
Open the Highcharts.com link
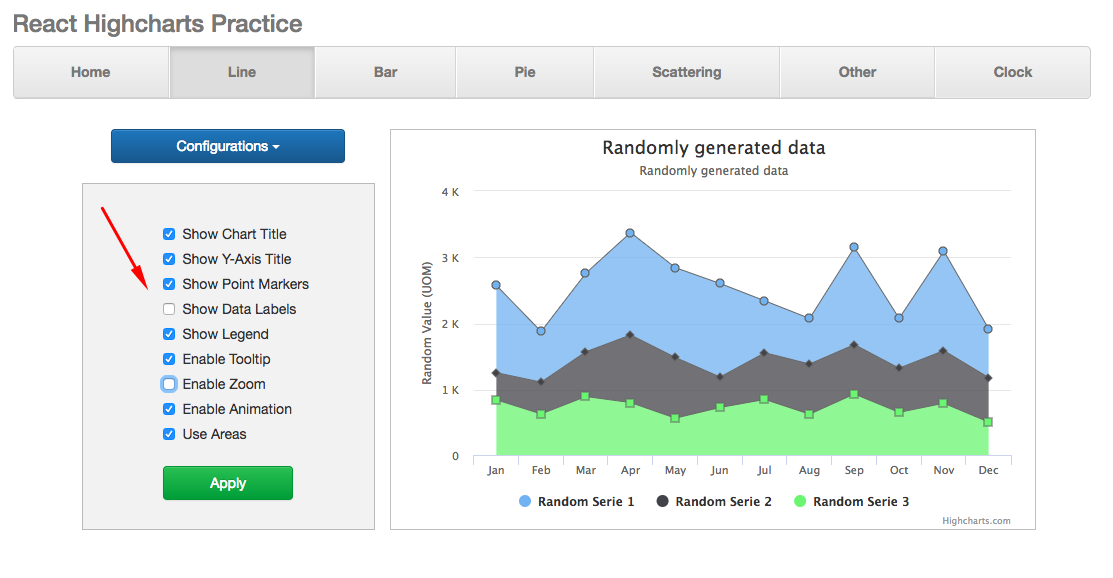pos(979,520)
